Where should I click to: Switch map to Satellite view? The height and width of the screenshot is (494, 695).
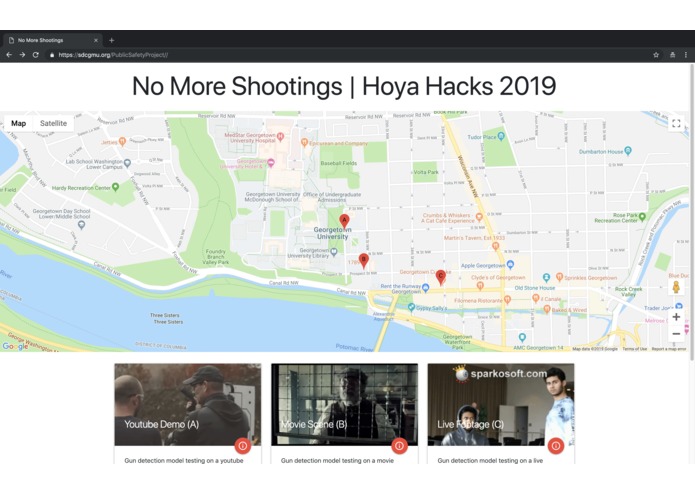[x=53, y=123]
